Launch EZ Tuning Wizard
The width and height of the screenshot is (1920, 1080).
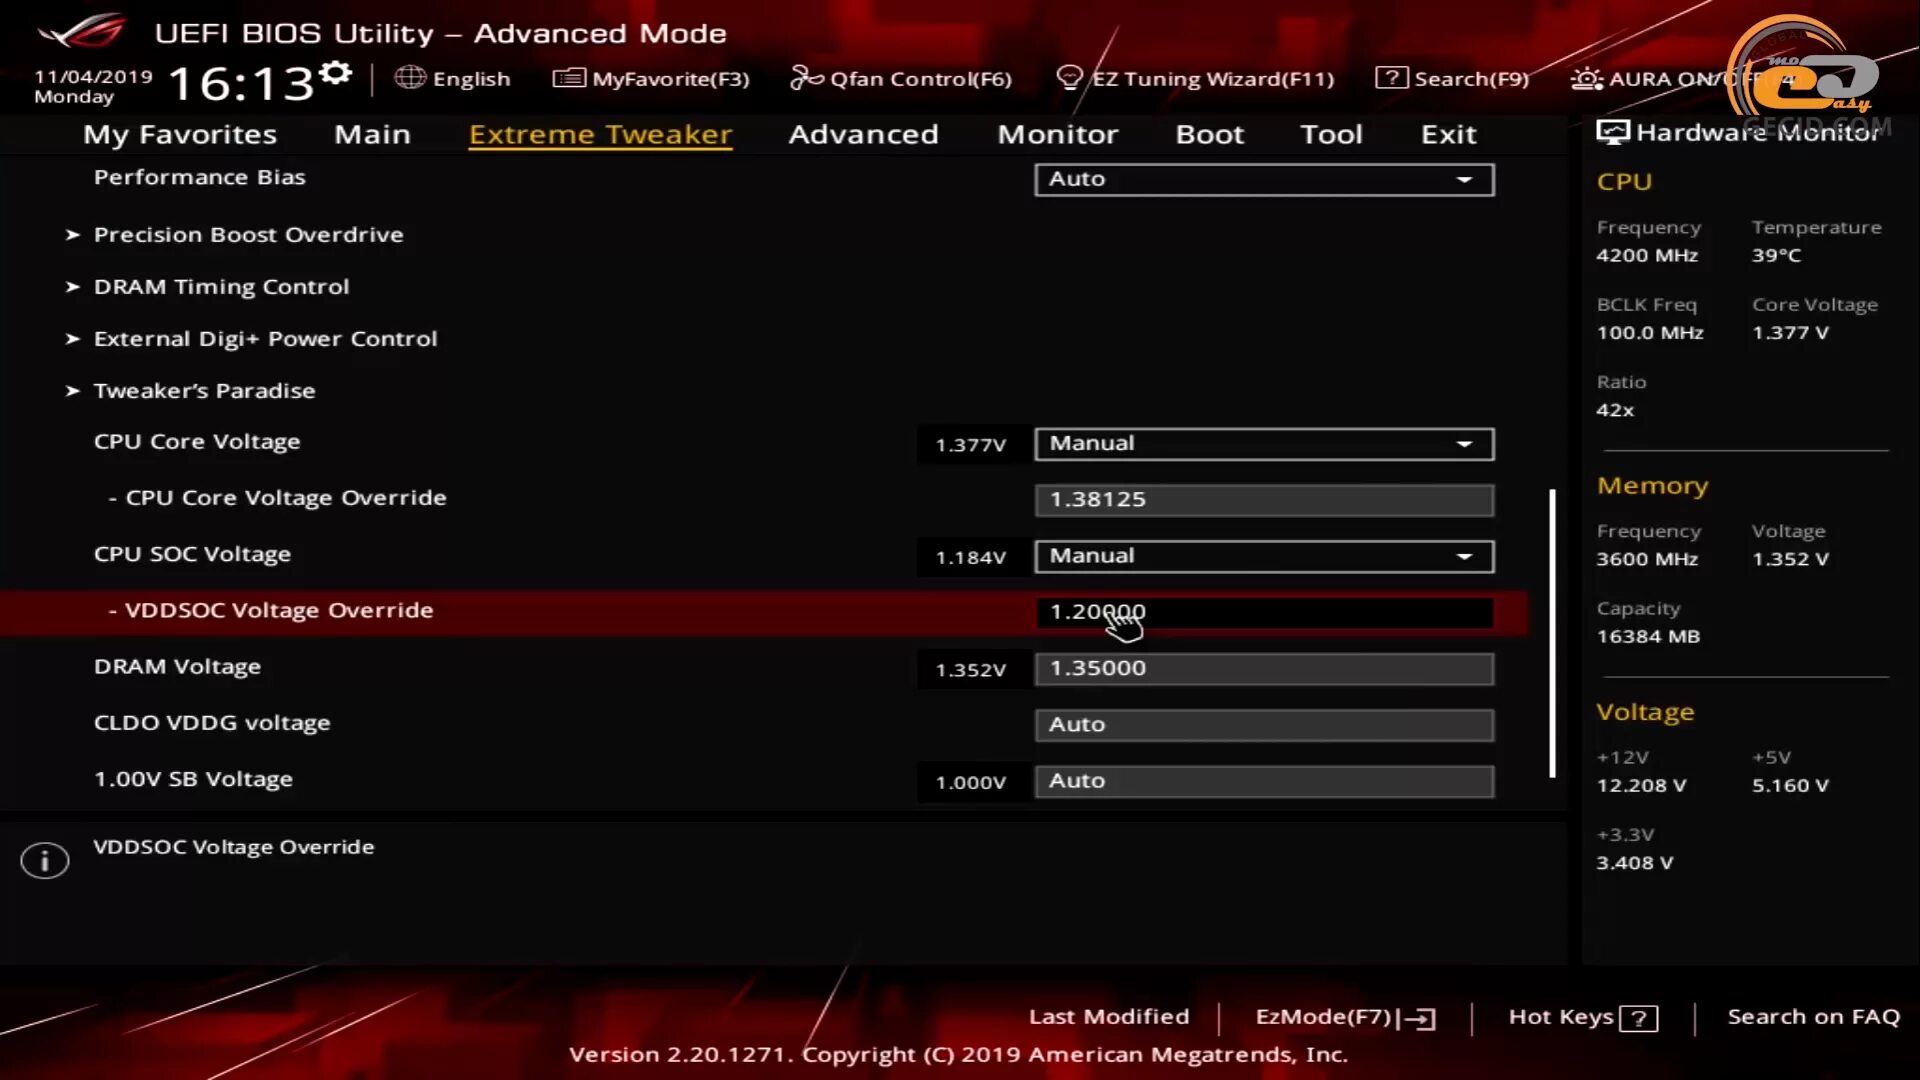[x=1199, y=78]
